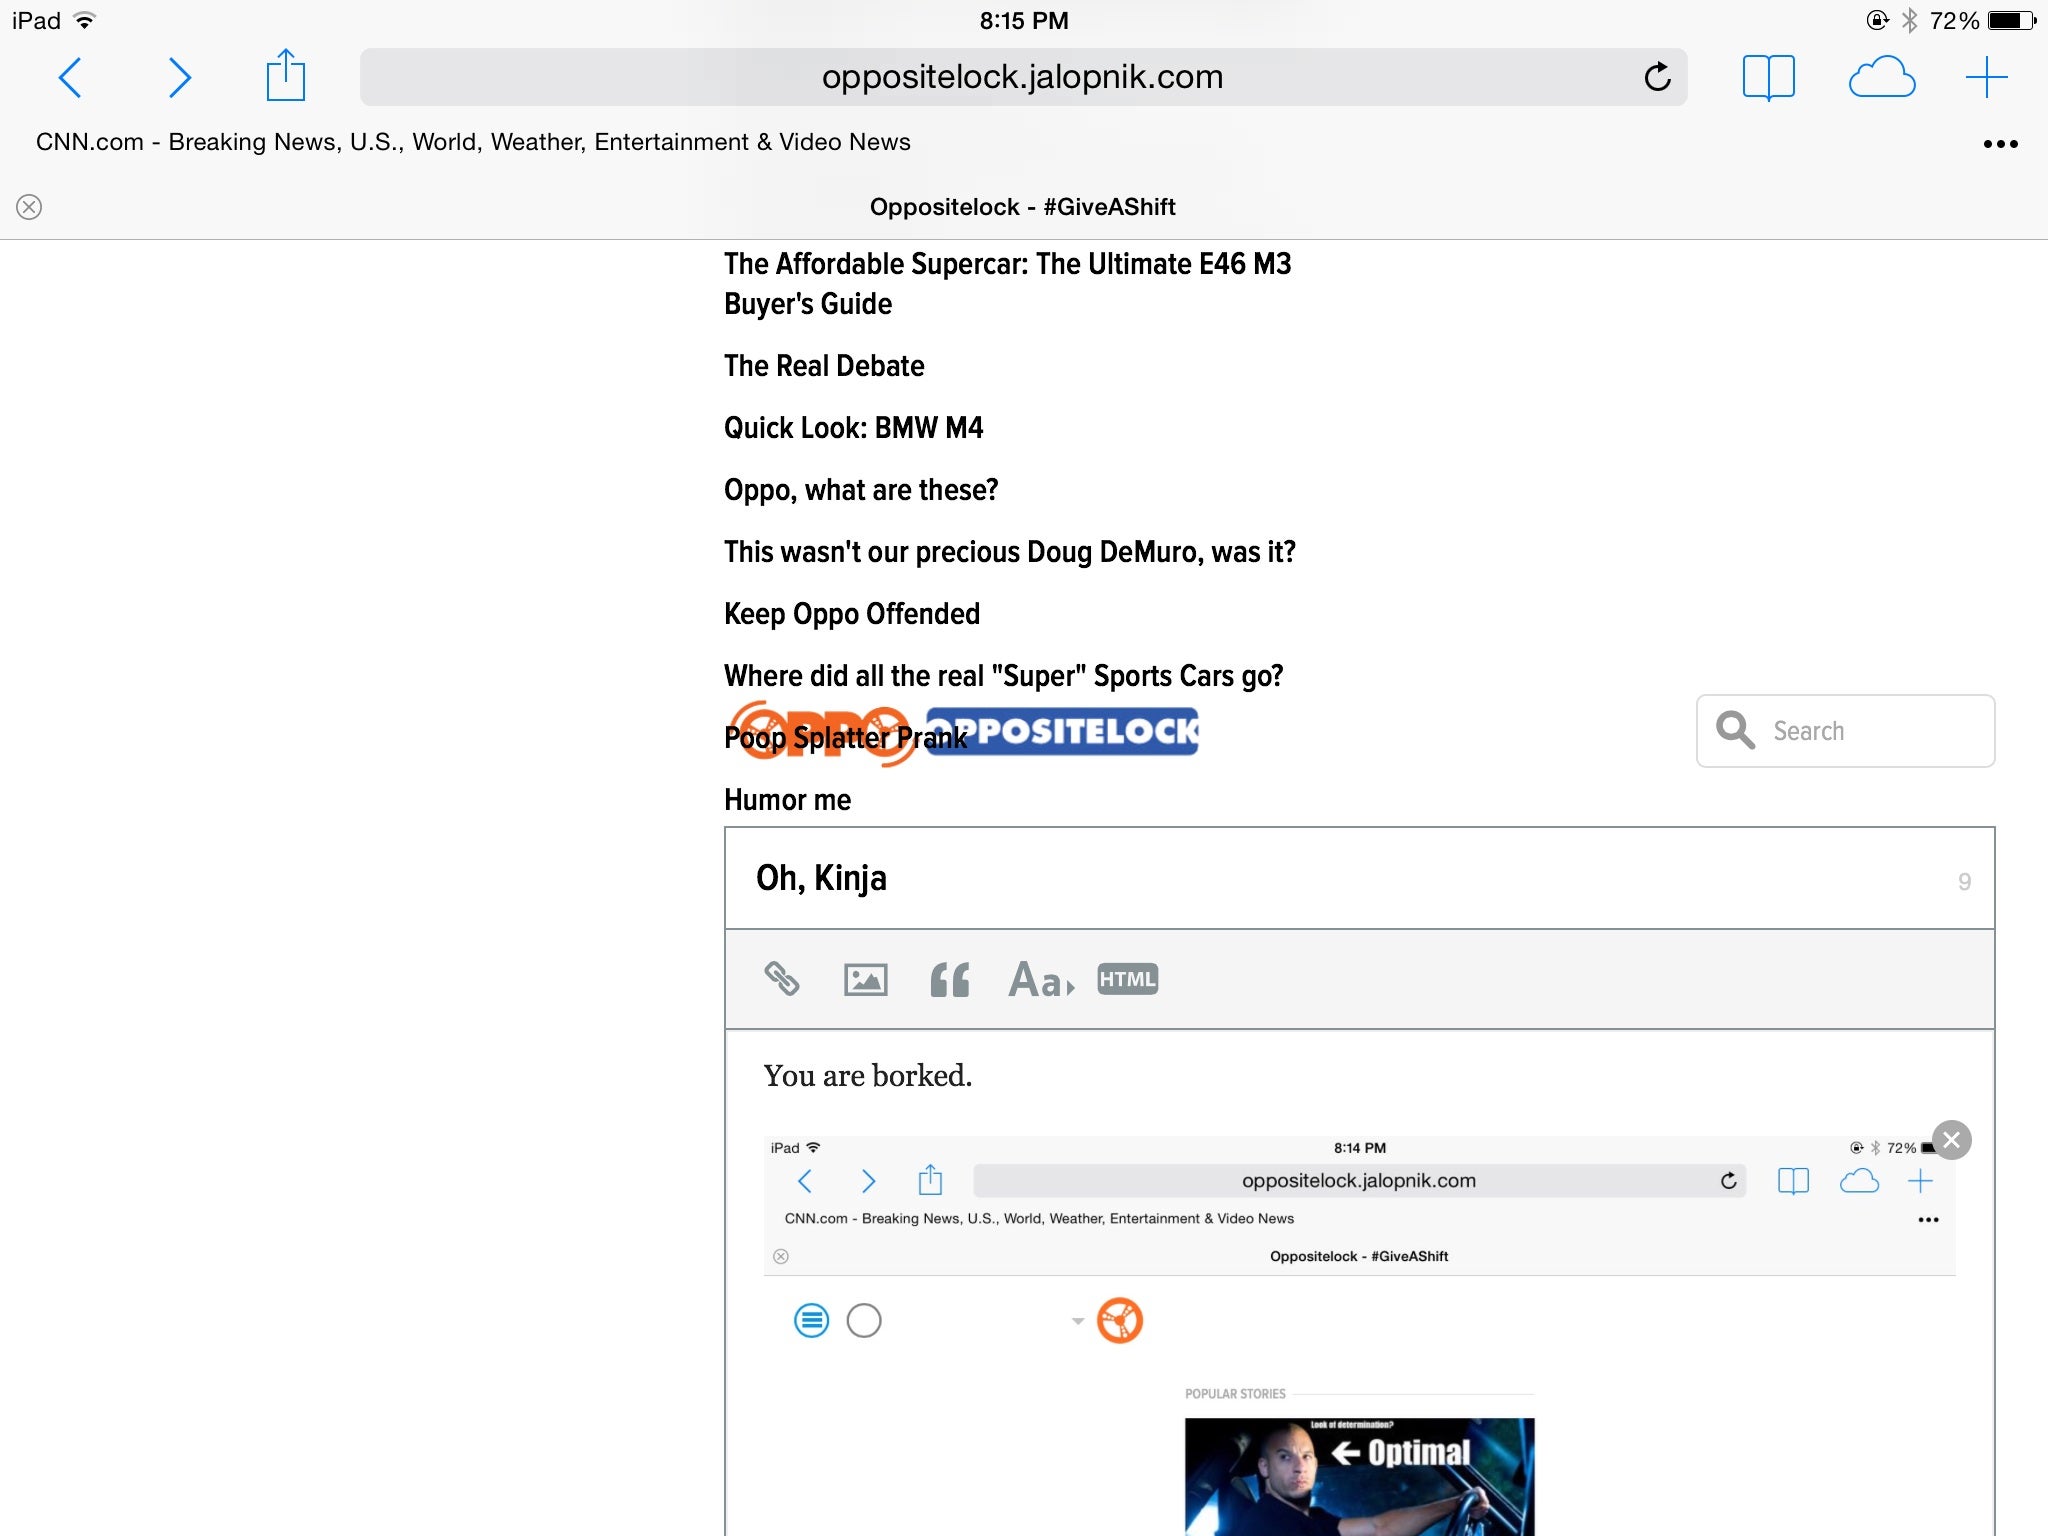This screenshot has height=1536, width=2048.
Task: Click the HTML toggle icon in editor
Action: [x=1129, y=979]
